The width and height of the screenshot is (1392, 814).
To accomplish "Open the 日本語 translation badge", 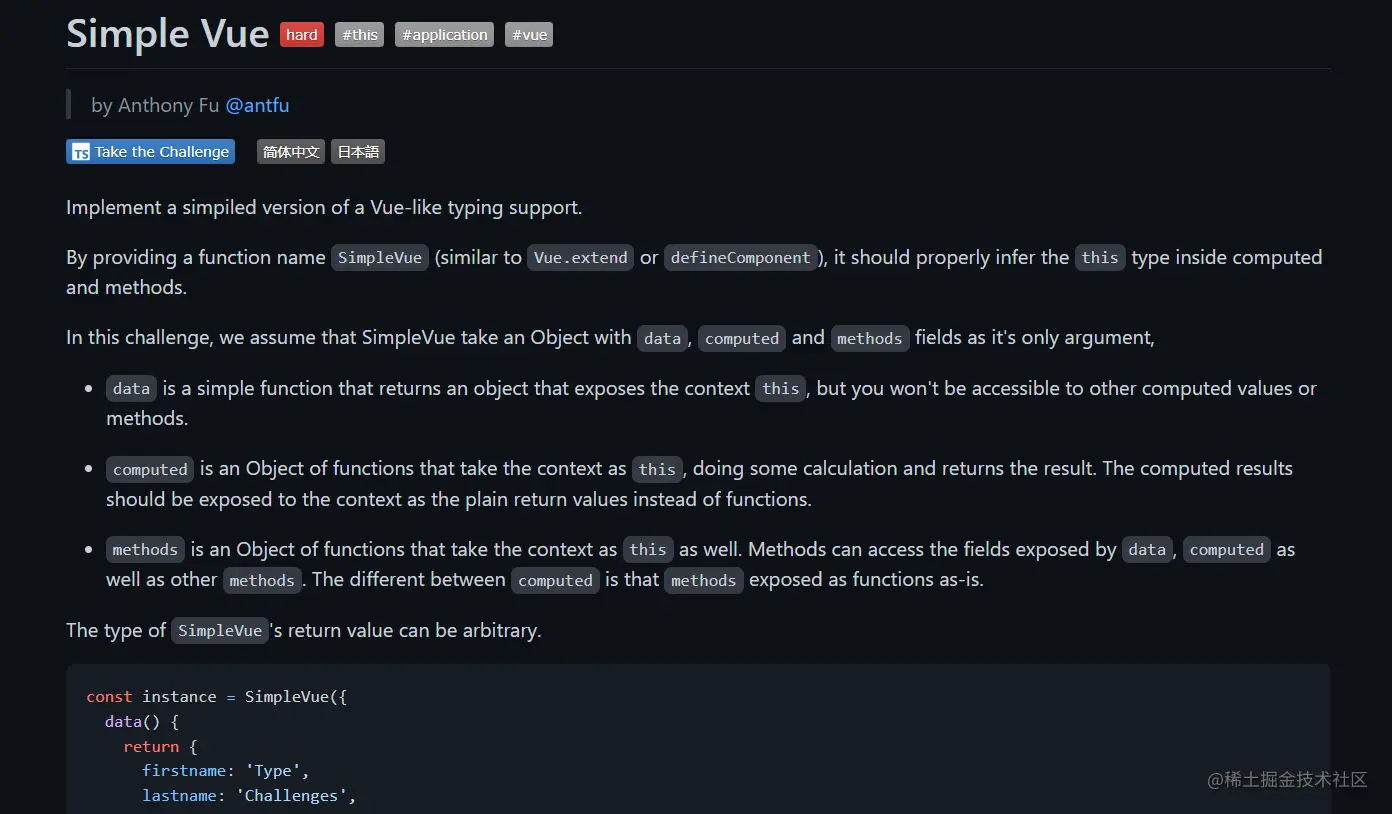I will coord(358,152).
